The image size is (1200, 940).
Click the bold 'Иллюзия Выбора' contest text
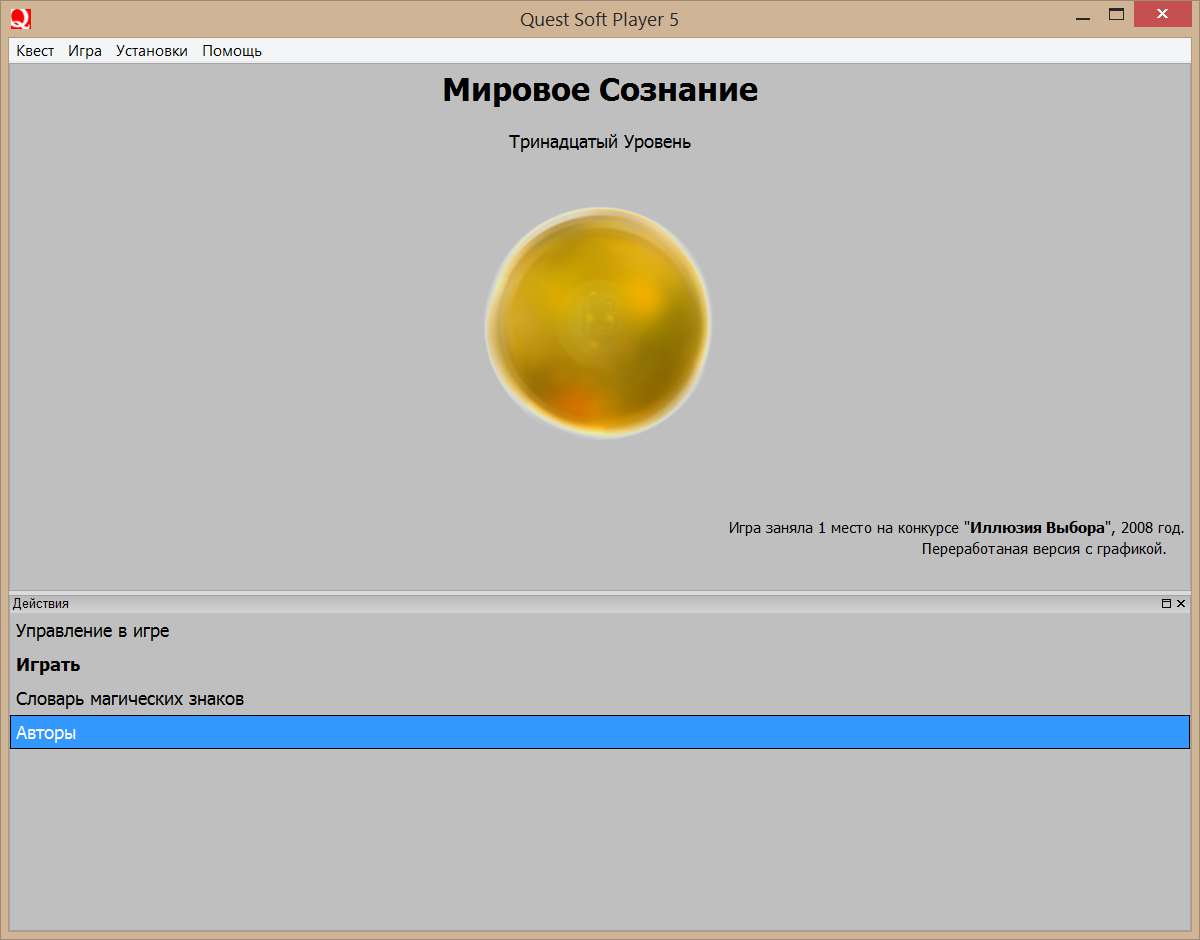(x=1039, y=528)
